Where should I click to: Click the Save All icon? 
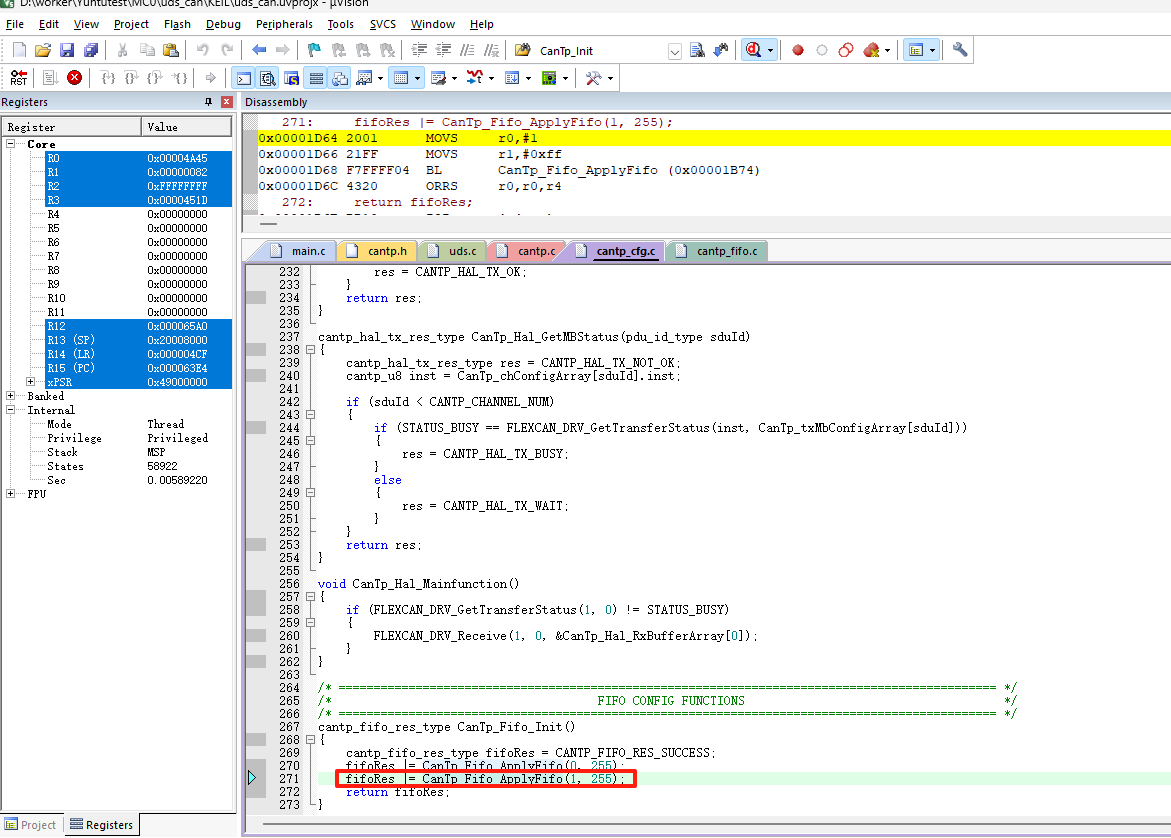[x=91, y=51]
